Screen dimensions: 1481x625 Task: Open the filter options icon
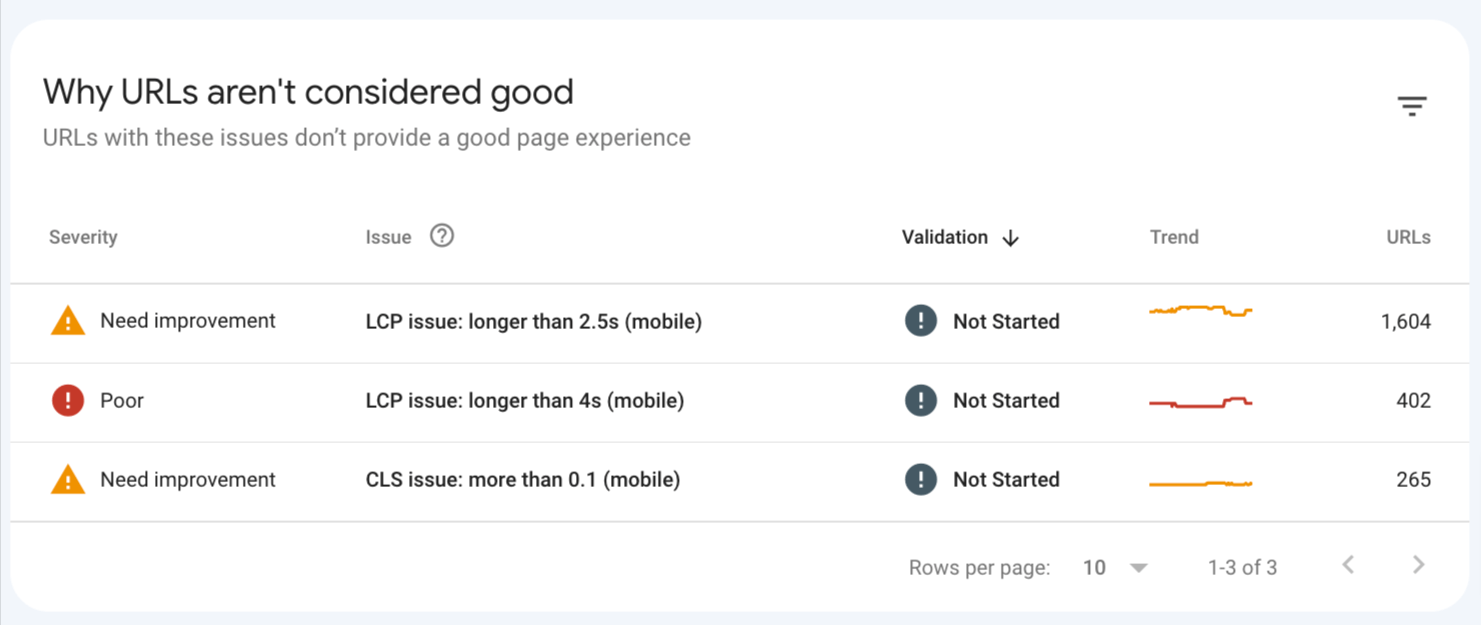tap(1412, 105)
